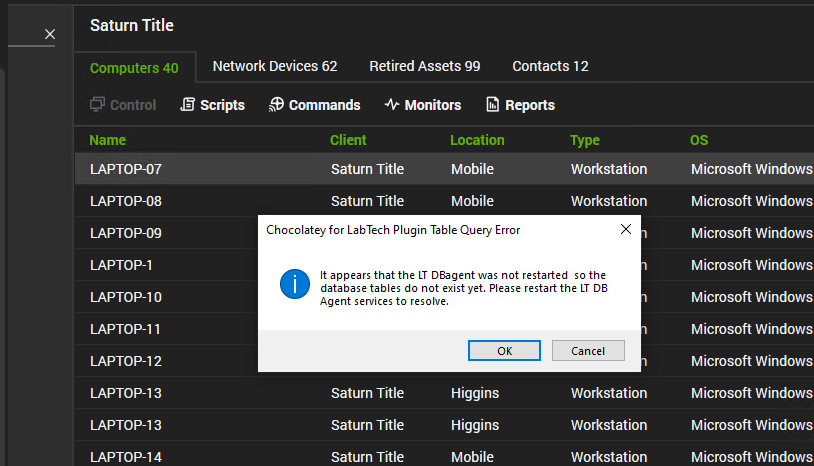Close the Chocolatey error dialog

(625, 229)
